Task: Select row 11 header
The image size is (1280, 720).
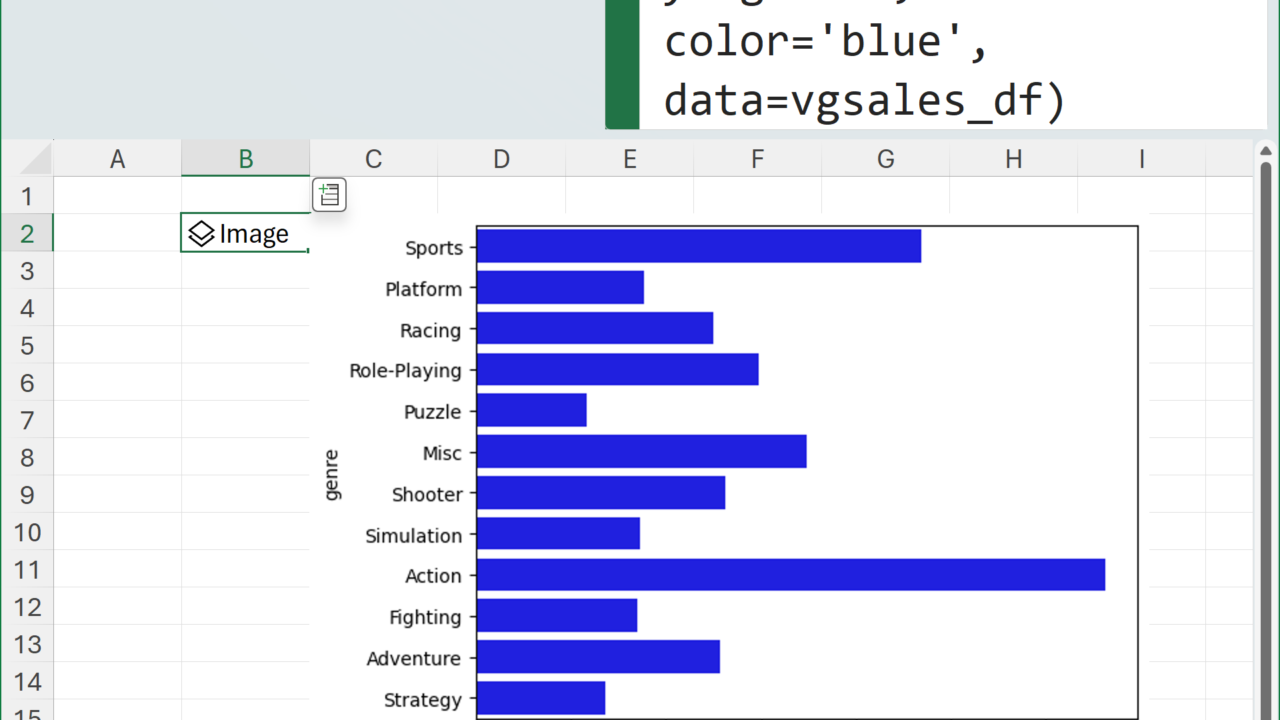Action: [27, 570]
